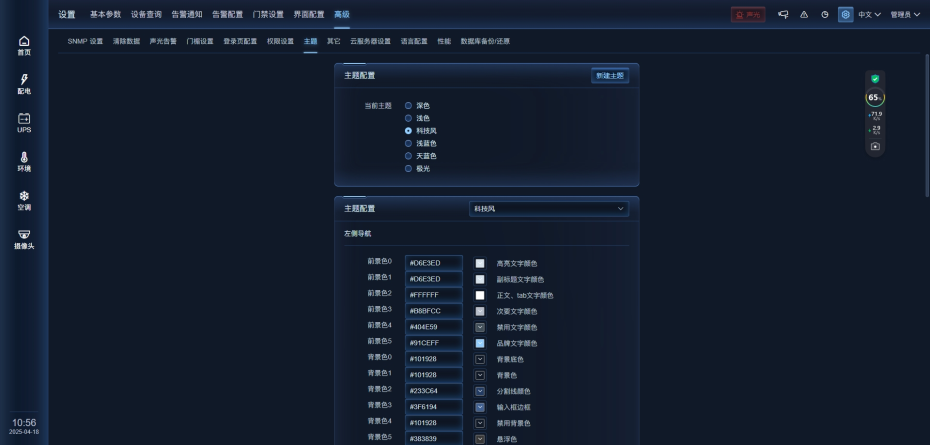The width and height of the screenshot is (930, 445).
Task: Click the red 声光 alarm button
Action: [748, 14]
